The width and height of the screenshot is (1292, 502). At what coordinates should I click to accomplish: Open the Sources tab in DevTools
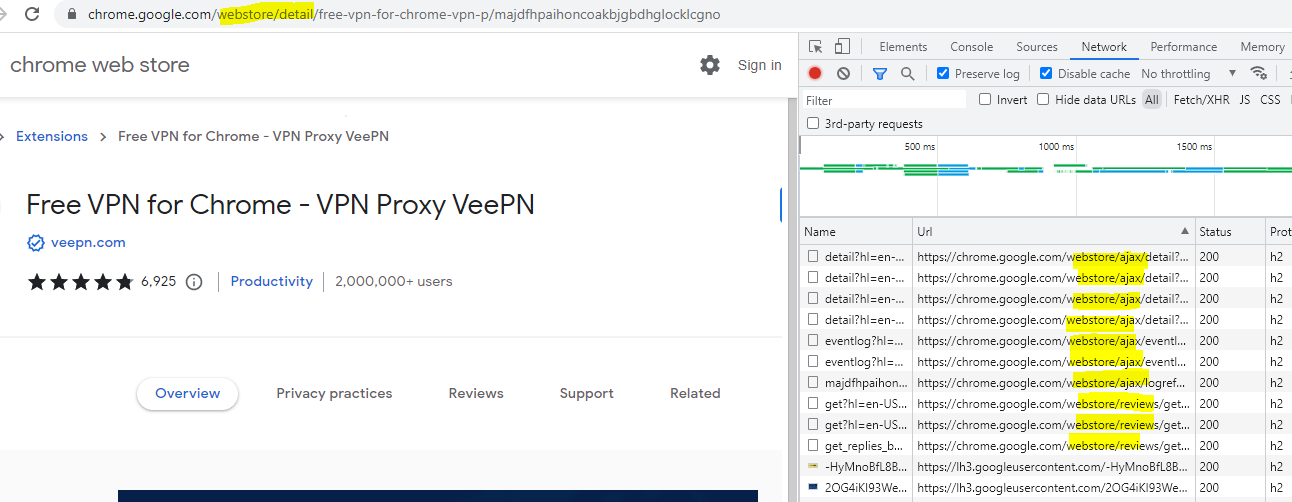(1037, 47)
